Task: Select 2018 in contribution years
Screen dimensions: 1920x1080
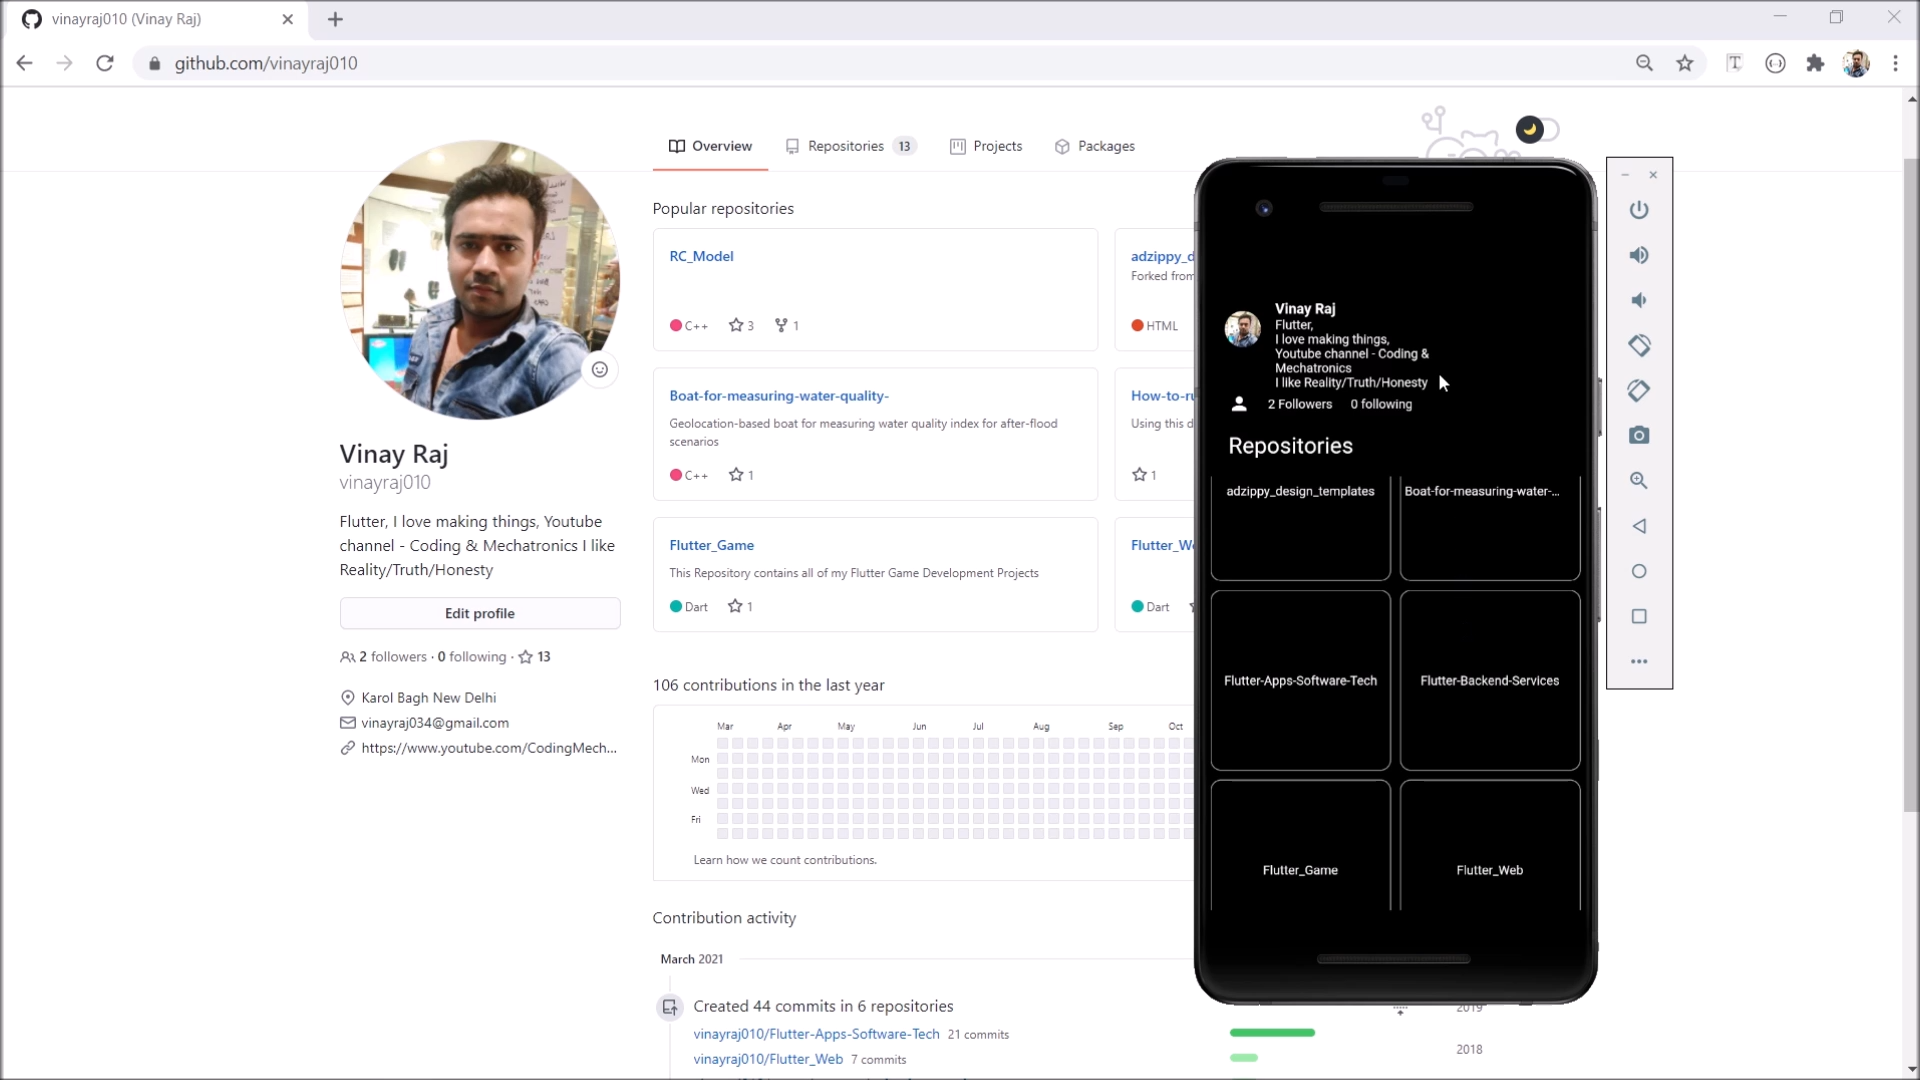Action: [x=1469, y=1049]
